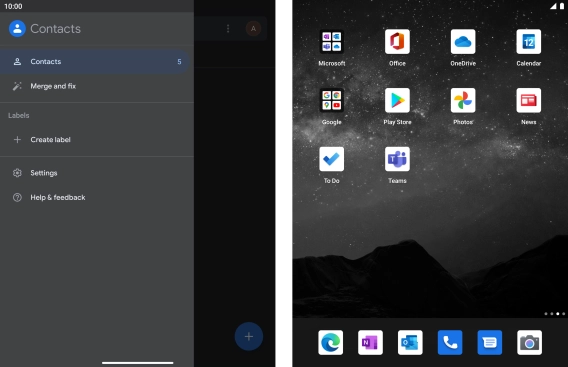
Task: Launch the Camera app
Action: coord(530,342)
